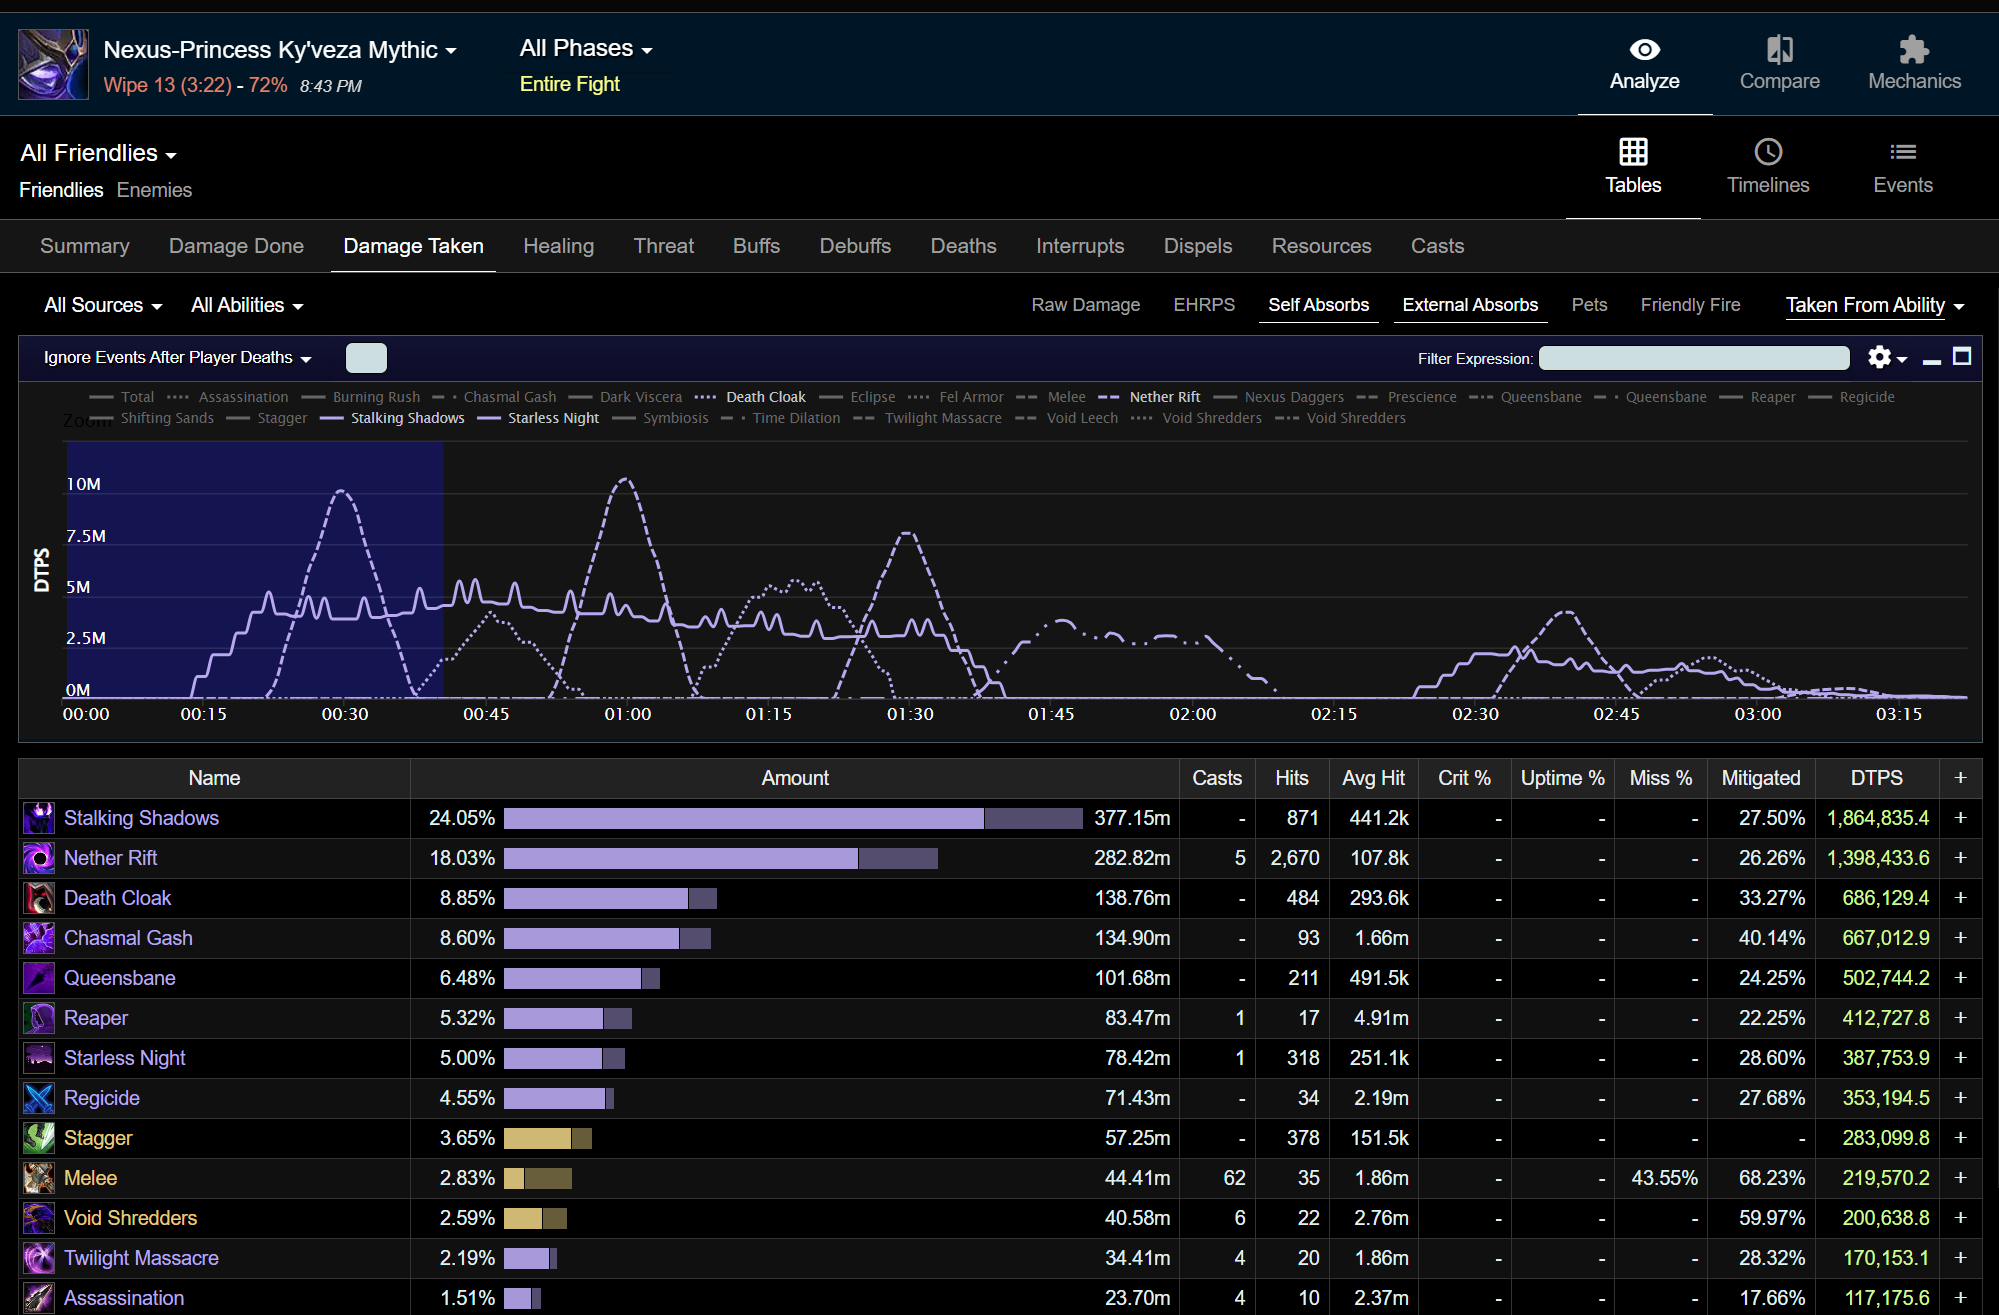The width and height of the screenshot is (1999, 1315).
Task: Toggle Nether Rift series in chart legend
Action: (x=1164, y=397)
